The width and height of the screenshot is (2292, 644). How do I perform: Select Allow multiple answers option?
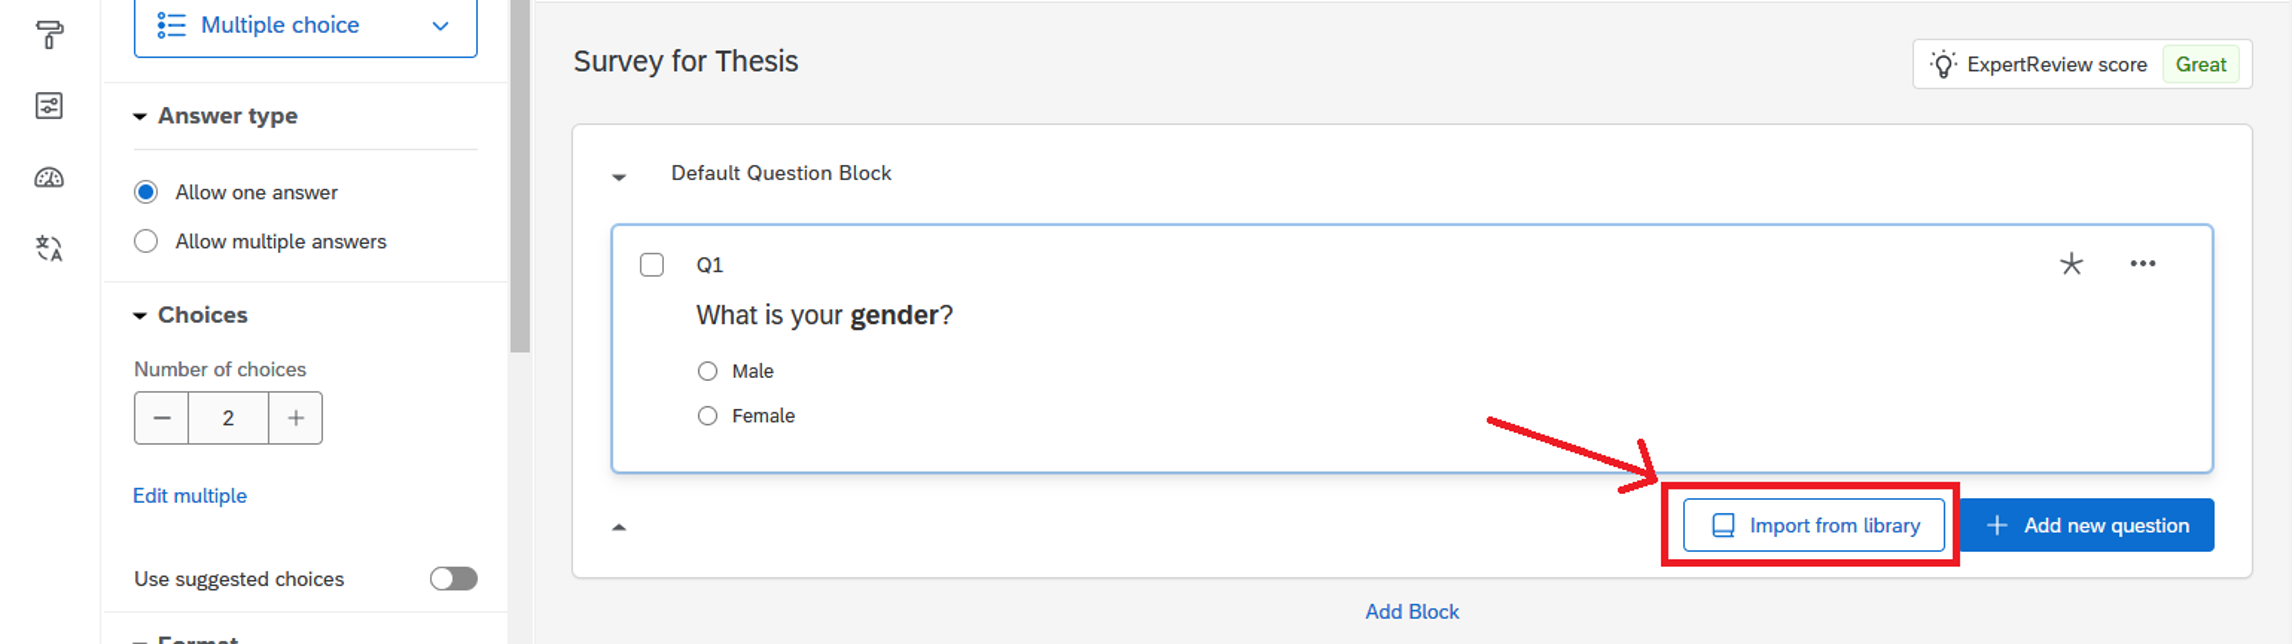click(x=146, y=242)
